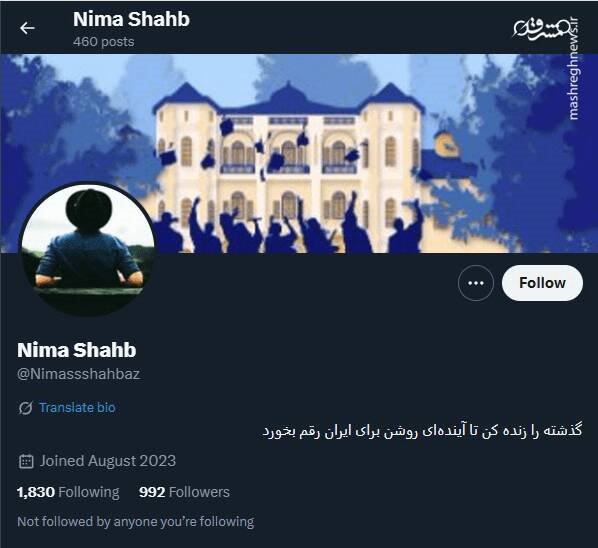Click the back arrow icon
Image resolution: width=598 pixels, height=548 pixels.
[x=27, y=28]
